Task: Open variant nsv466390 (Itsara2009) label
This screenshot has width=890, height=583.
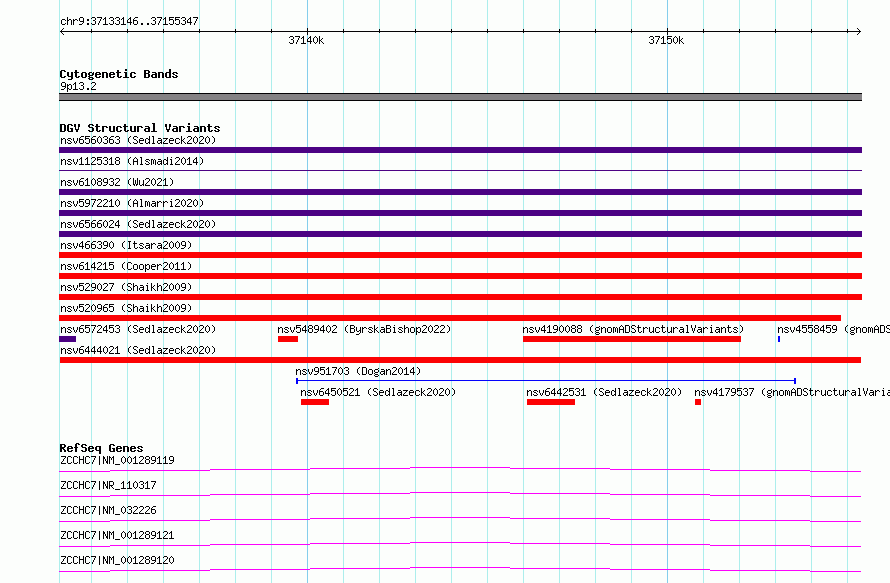Action: pos(126,245)
